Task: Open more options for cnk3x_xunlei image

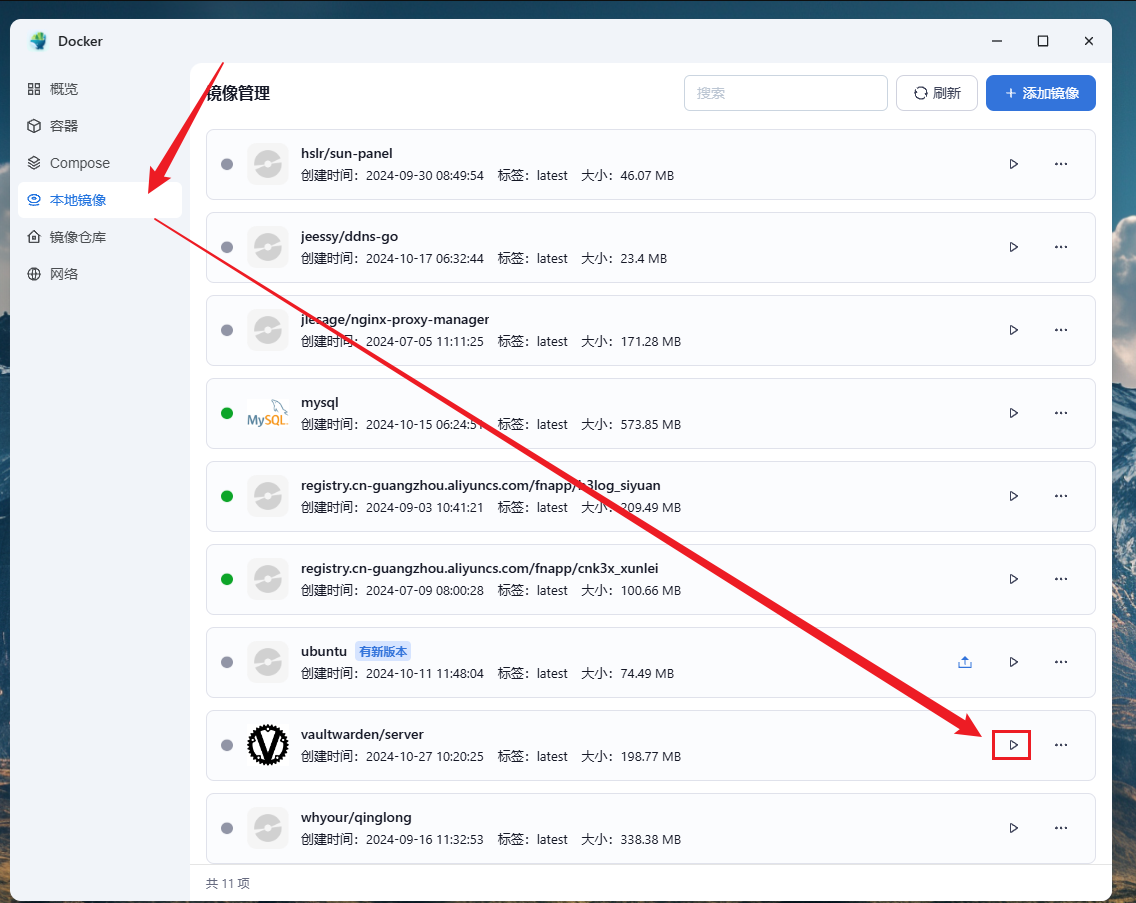Action: (1061, 579)
